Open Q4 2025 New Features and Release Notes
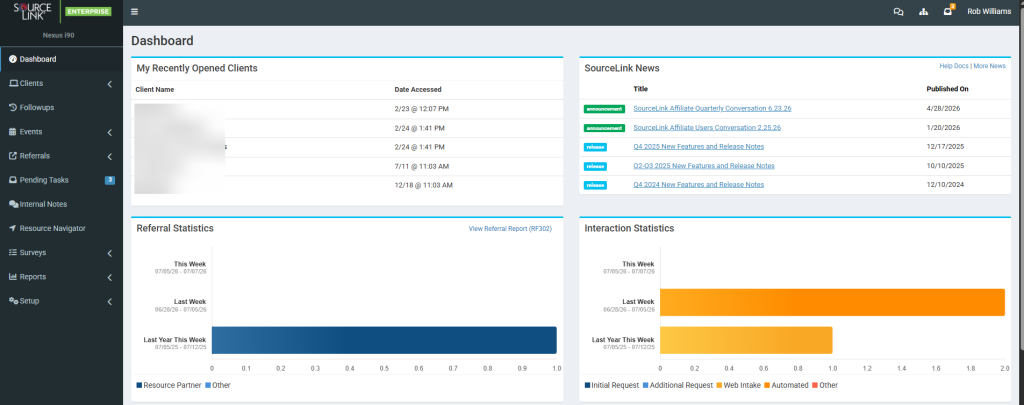This screenshot has width=1024, height=405. 698,146
